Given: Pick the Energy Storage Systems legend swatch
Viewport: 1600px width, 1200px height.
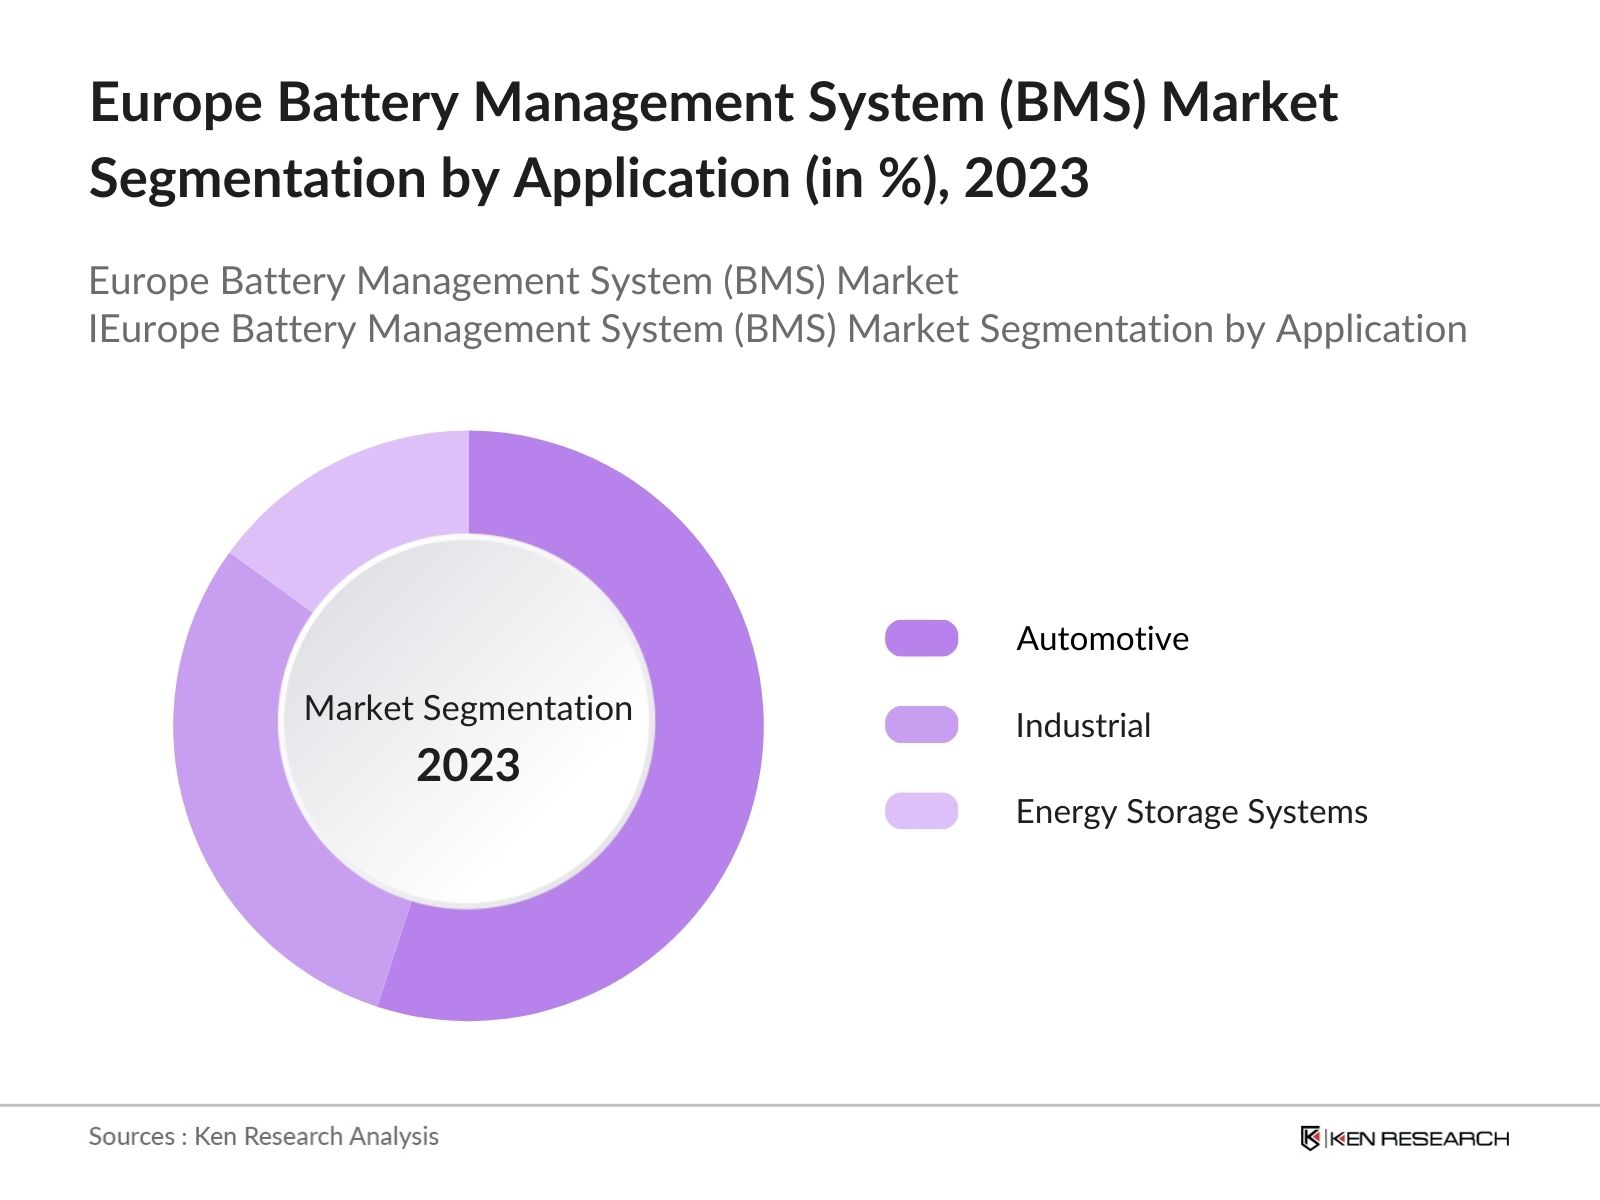Looking at the screenshot, I should (921, 811).
